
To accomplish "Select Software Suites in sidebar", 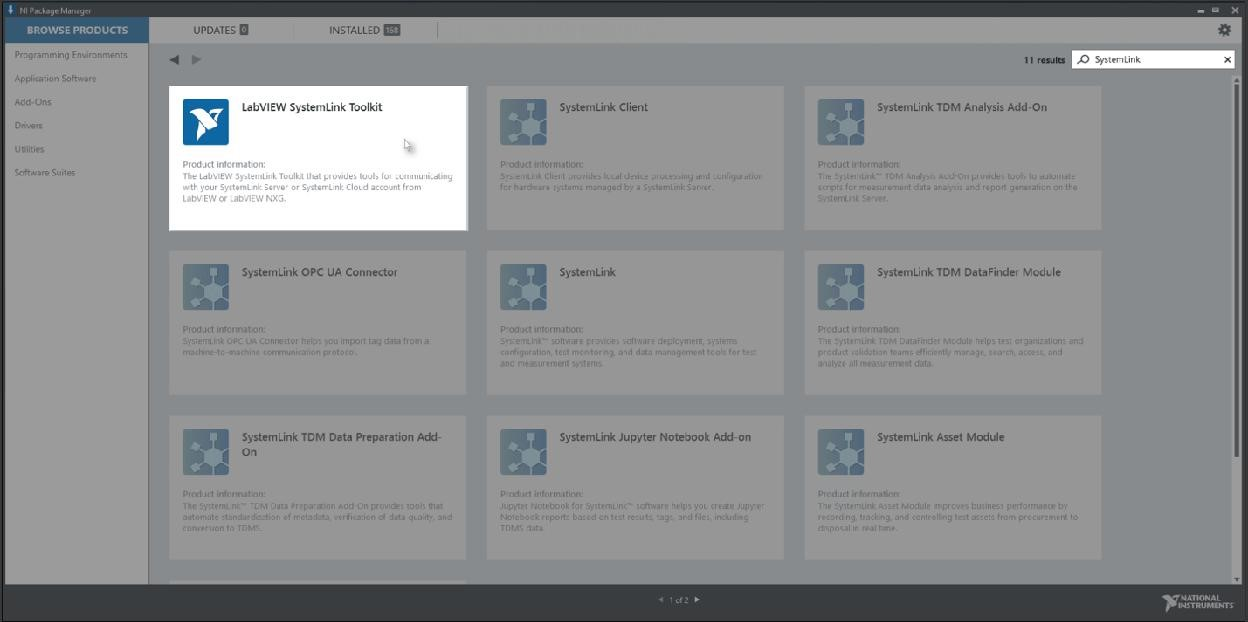I will point(44,173).
